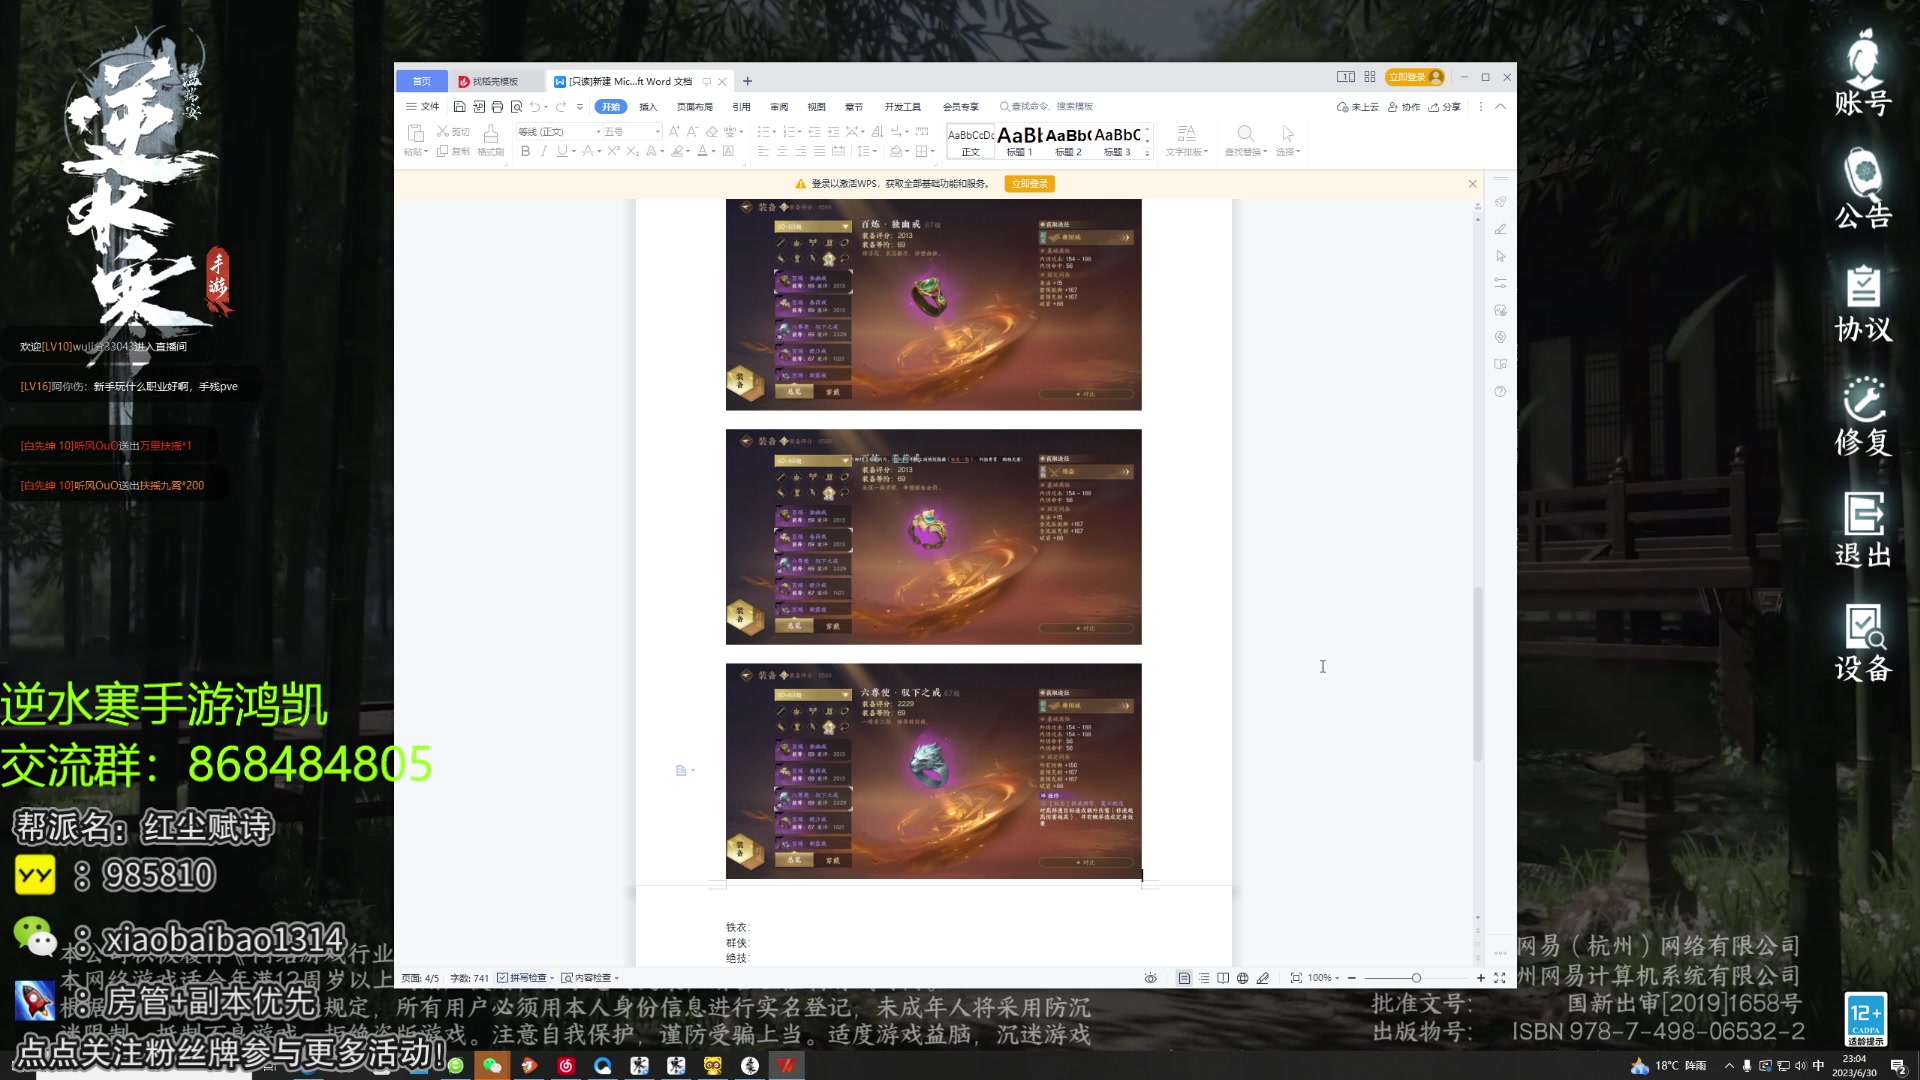Viewport: 1920px width, 1080px height.
Task: Click the 修复 (repair) icon in game launcher
Action: click(1863, 415)
